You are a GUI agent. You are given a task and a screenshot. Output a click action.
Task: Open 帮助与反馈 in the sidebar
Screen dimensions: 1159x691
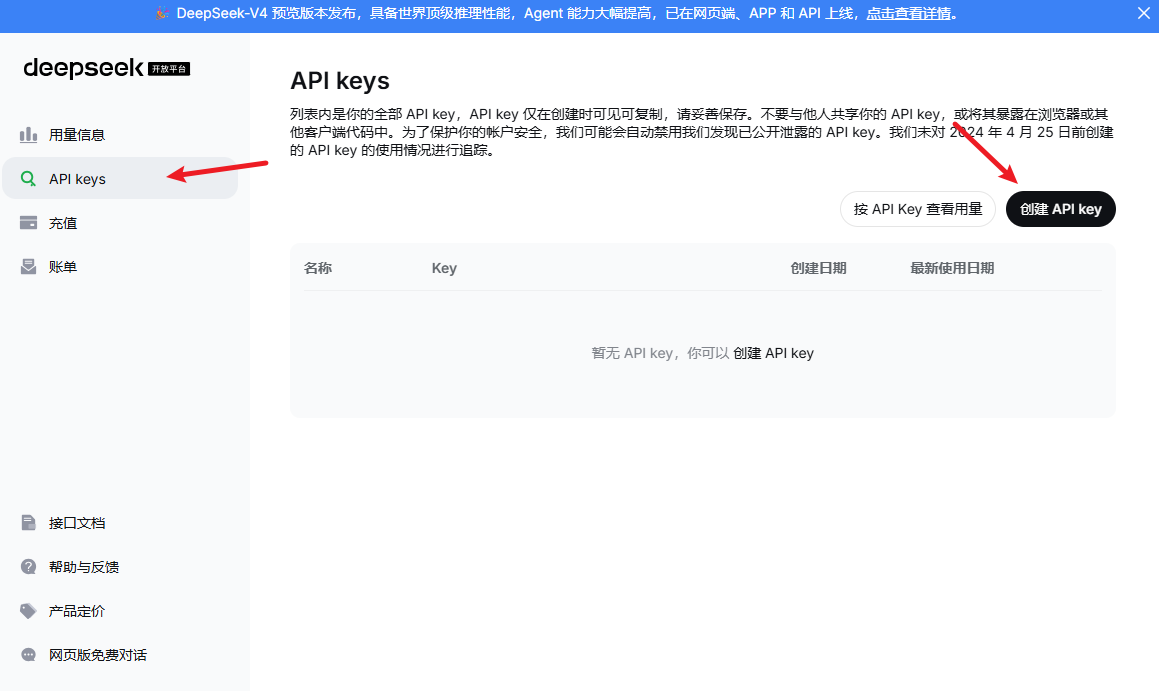[x=120, y=567]
